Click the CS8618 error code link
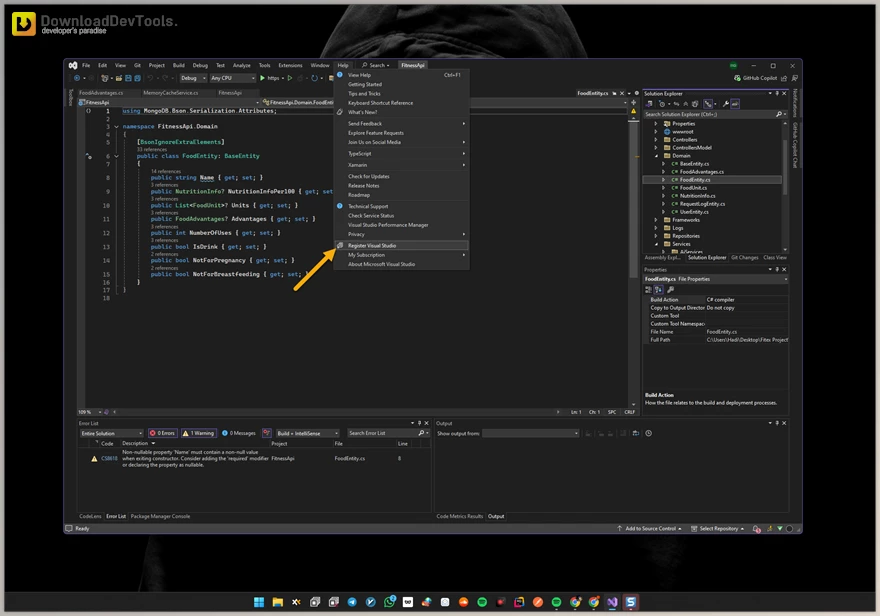This screenshot has height=616, width=880. (x=108, y=457)
